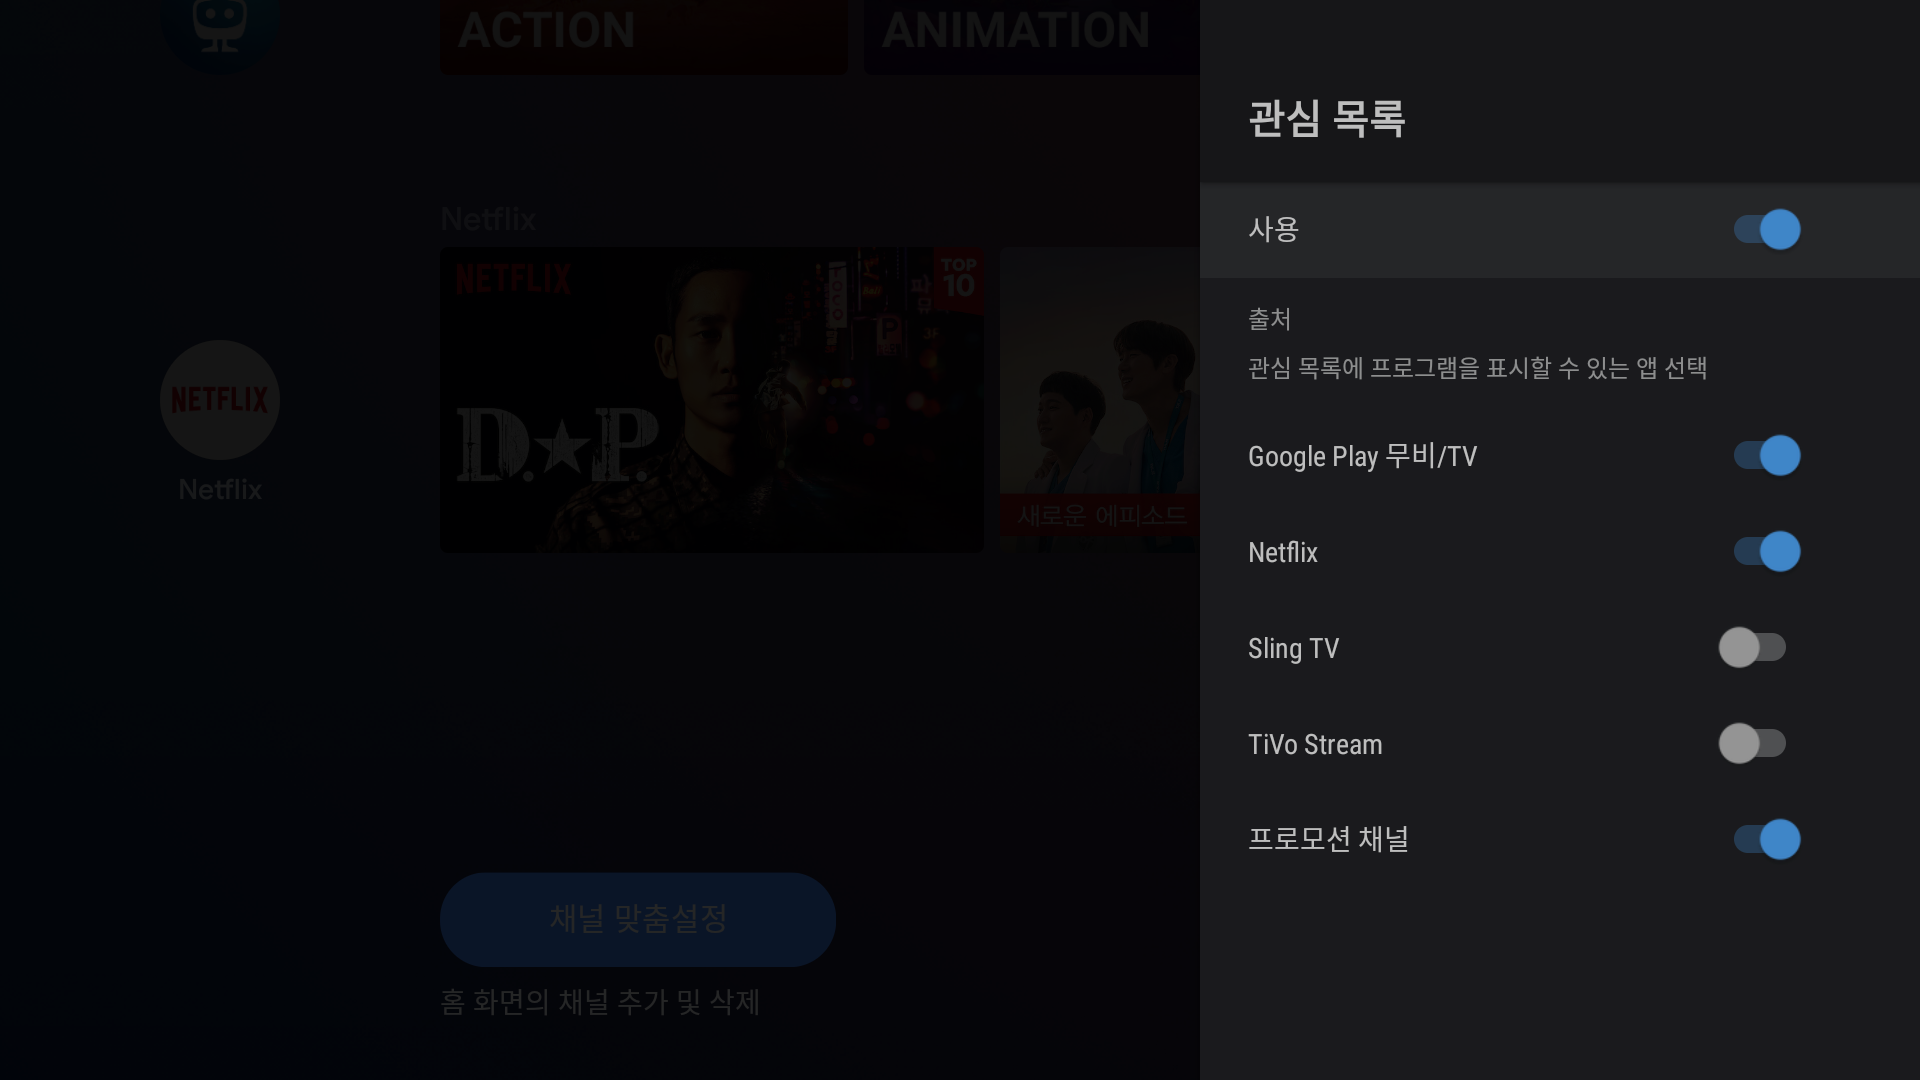Click the Netflix circular app icon
This screenshot has height=1080, width=1920.
click(220, 400)
